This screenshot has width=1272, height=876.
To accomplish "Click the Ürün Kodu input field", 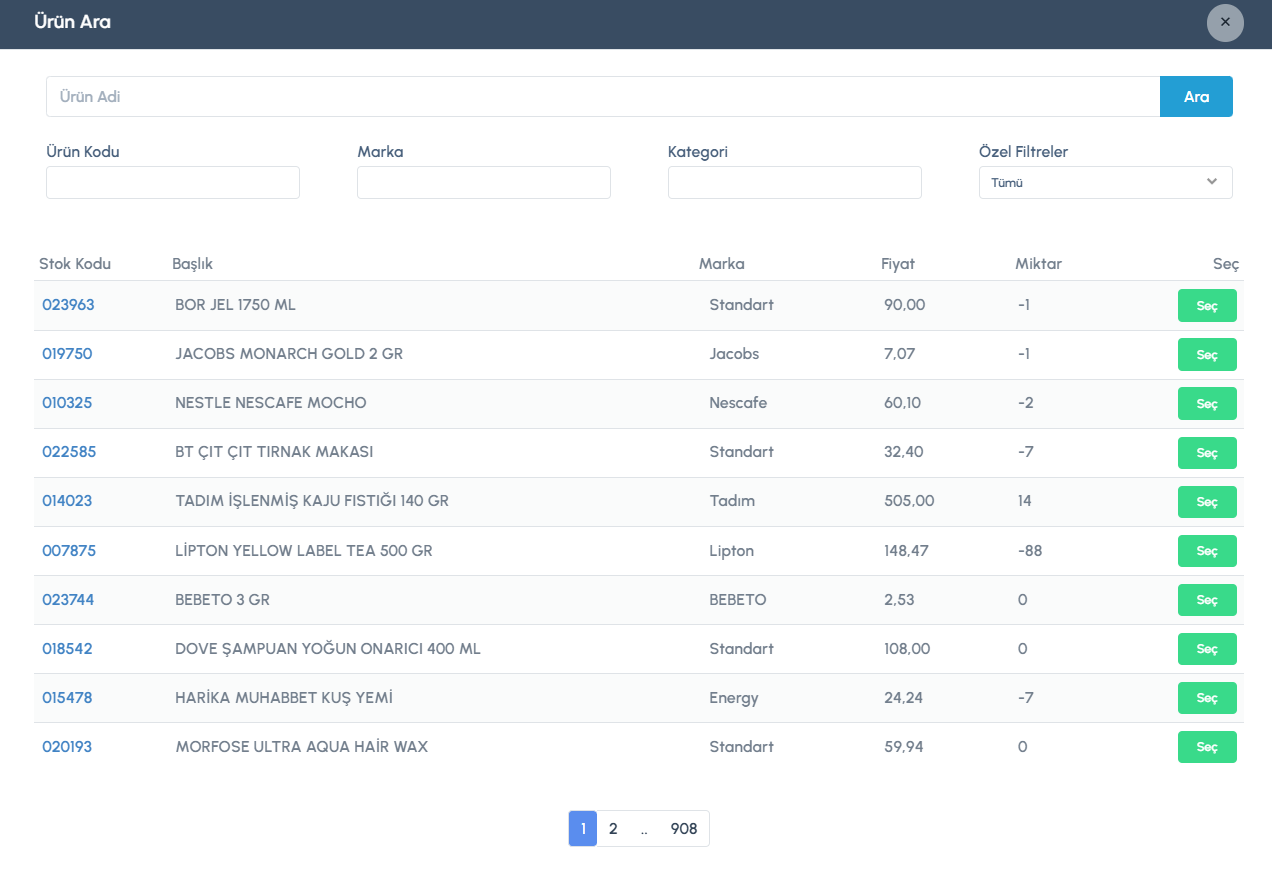I will pos(173,183).
